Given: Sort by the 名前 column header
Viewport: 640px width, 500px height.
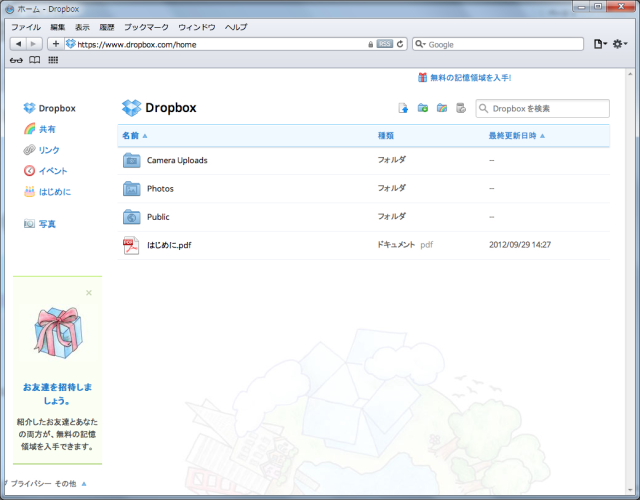Looking at the screenshot, I should point(135,136).
